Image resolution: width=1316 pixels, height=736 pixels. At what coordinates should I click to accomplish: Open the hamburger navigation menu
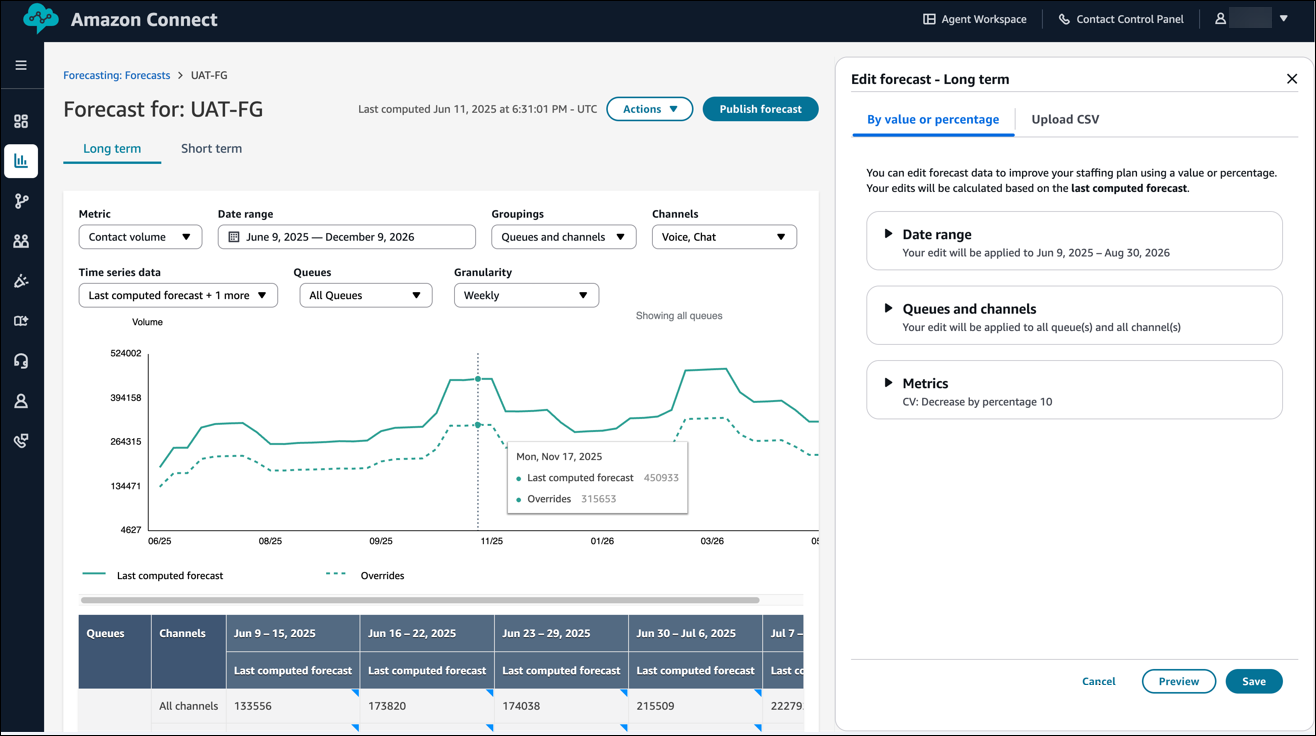(x=21, y=66)
